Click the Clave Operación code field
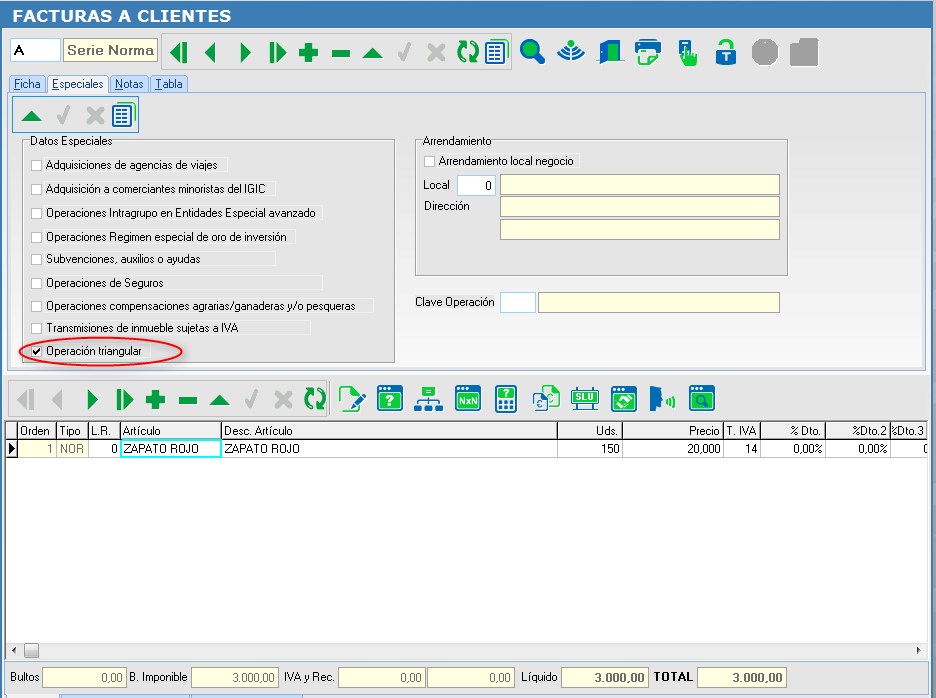Image resolution: width=936 pixels, height=698 pixels. click(x=518, y=303)
